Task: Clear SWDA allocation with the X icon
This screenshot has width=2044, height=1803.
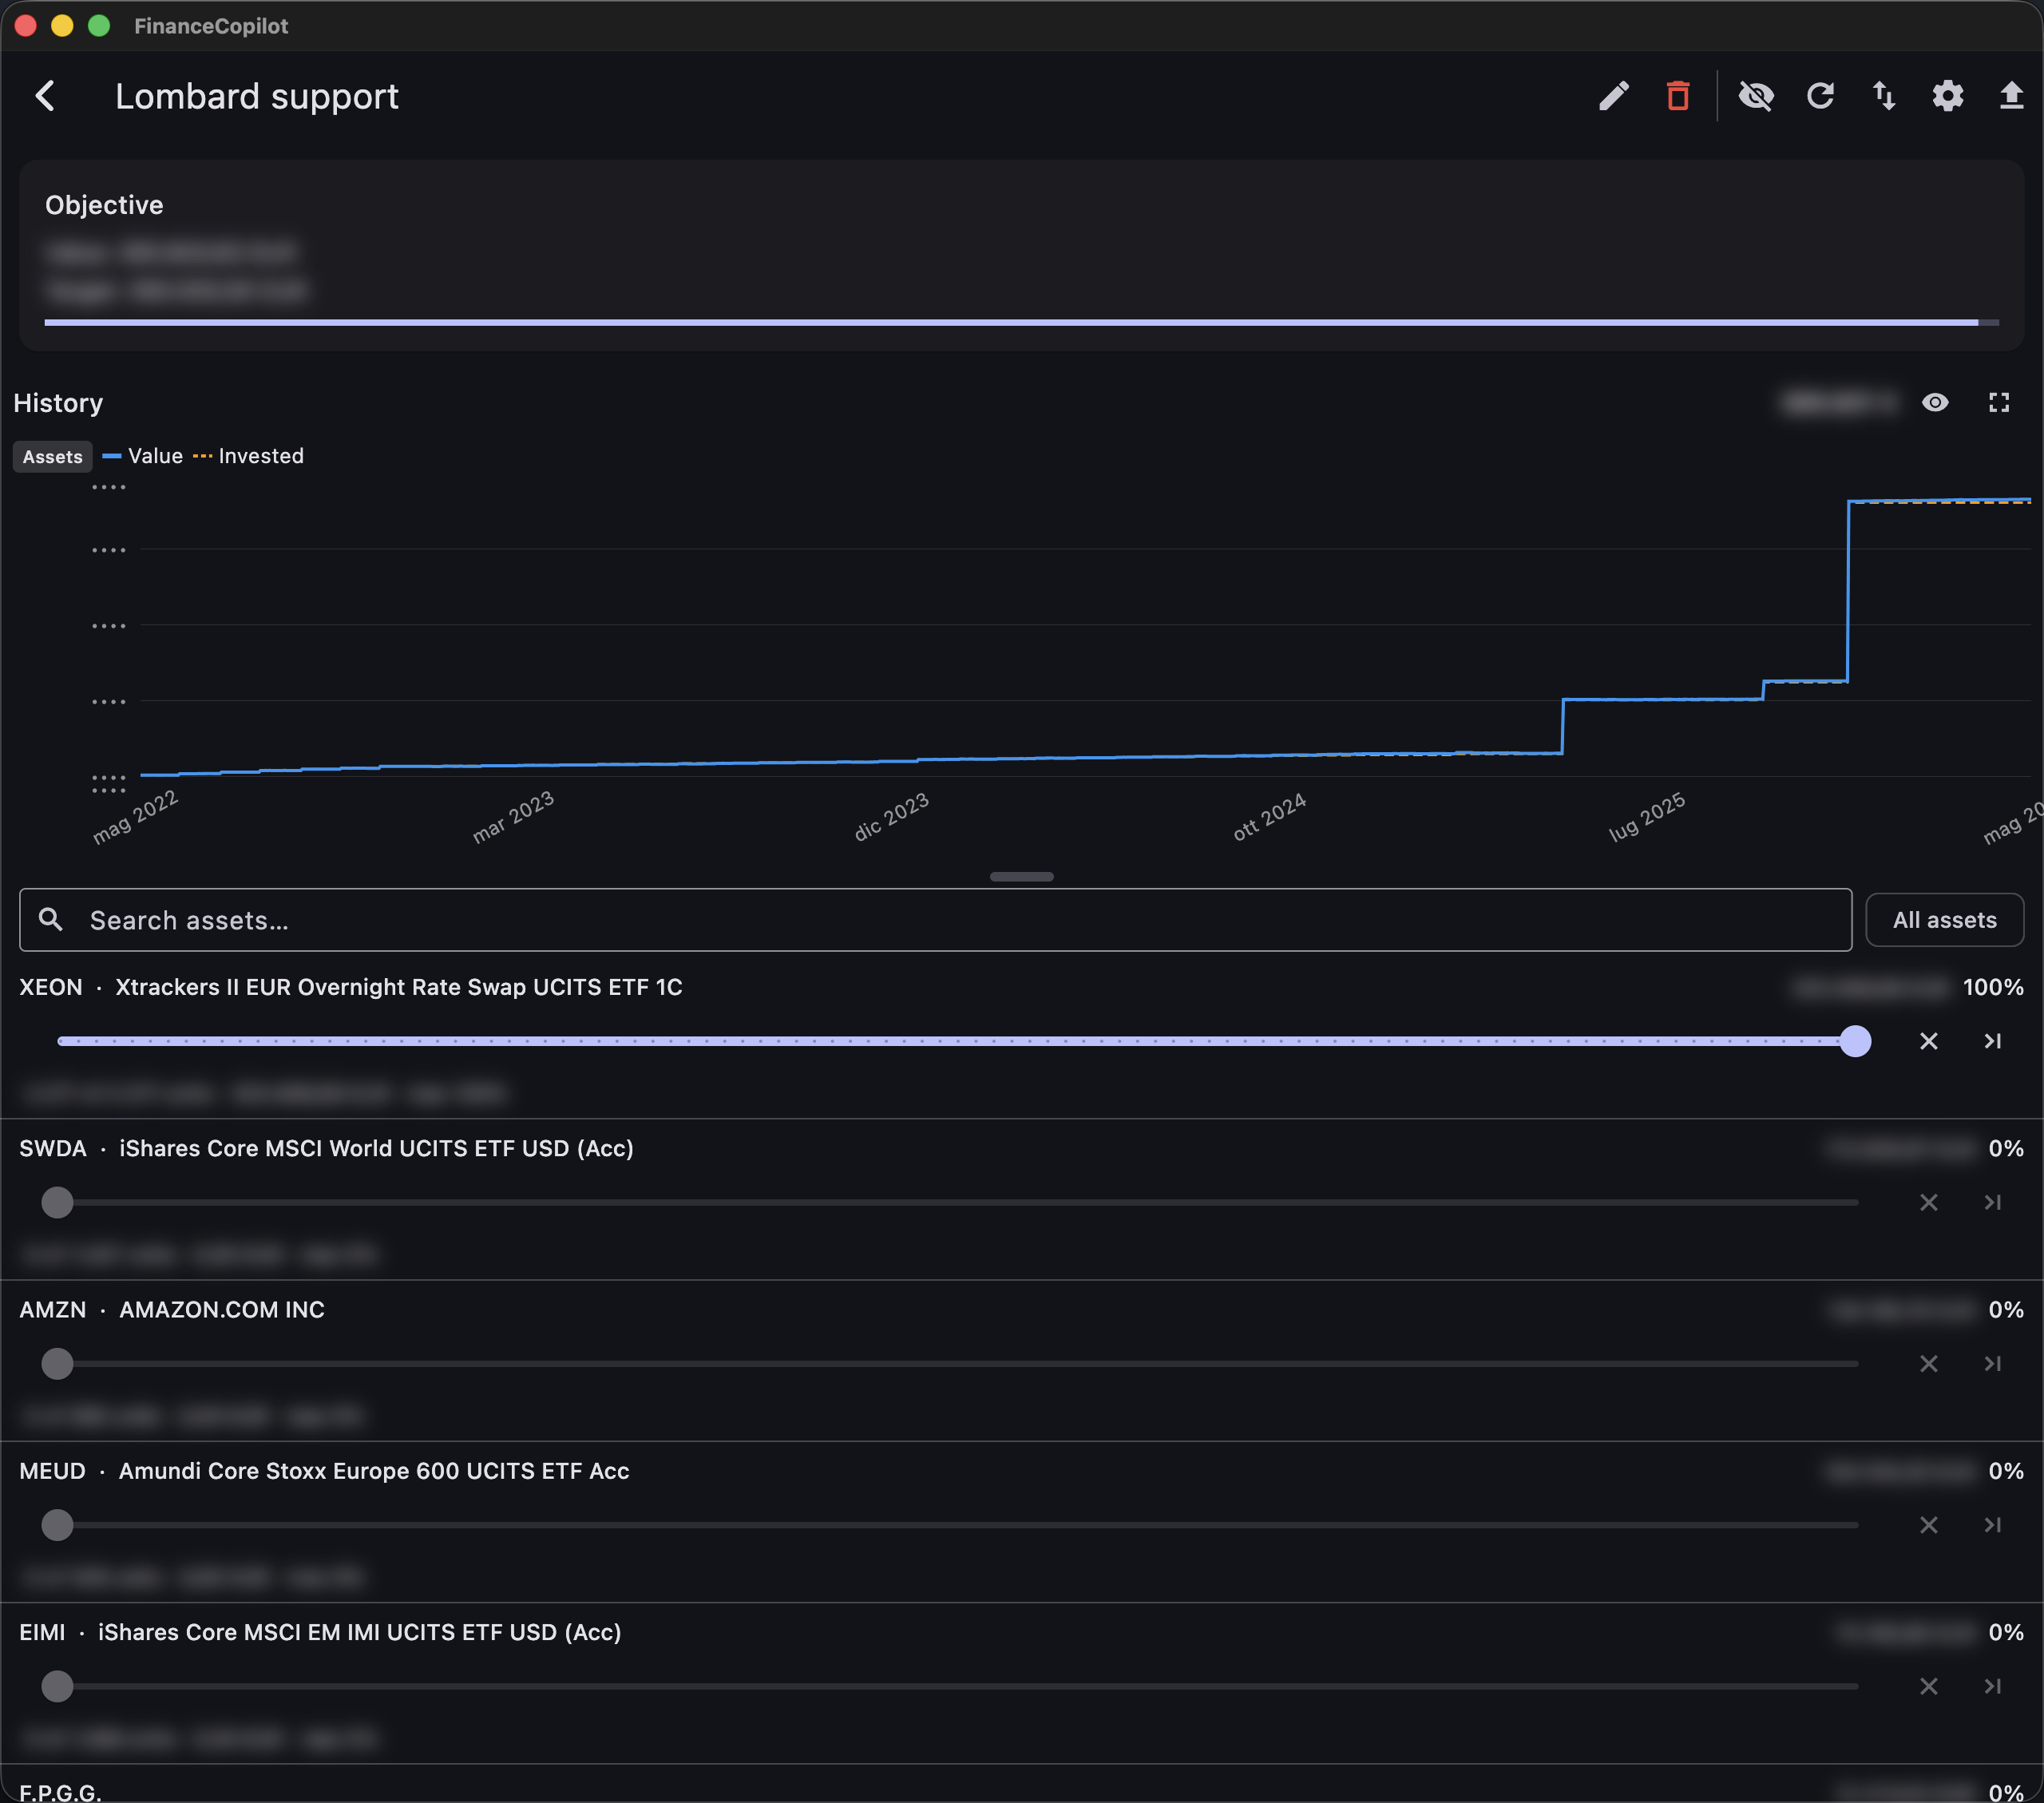Action: 1929,1202
